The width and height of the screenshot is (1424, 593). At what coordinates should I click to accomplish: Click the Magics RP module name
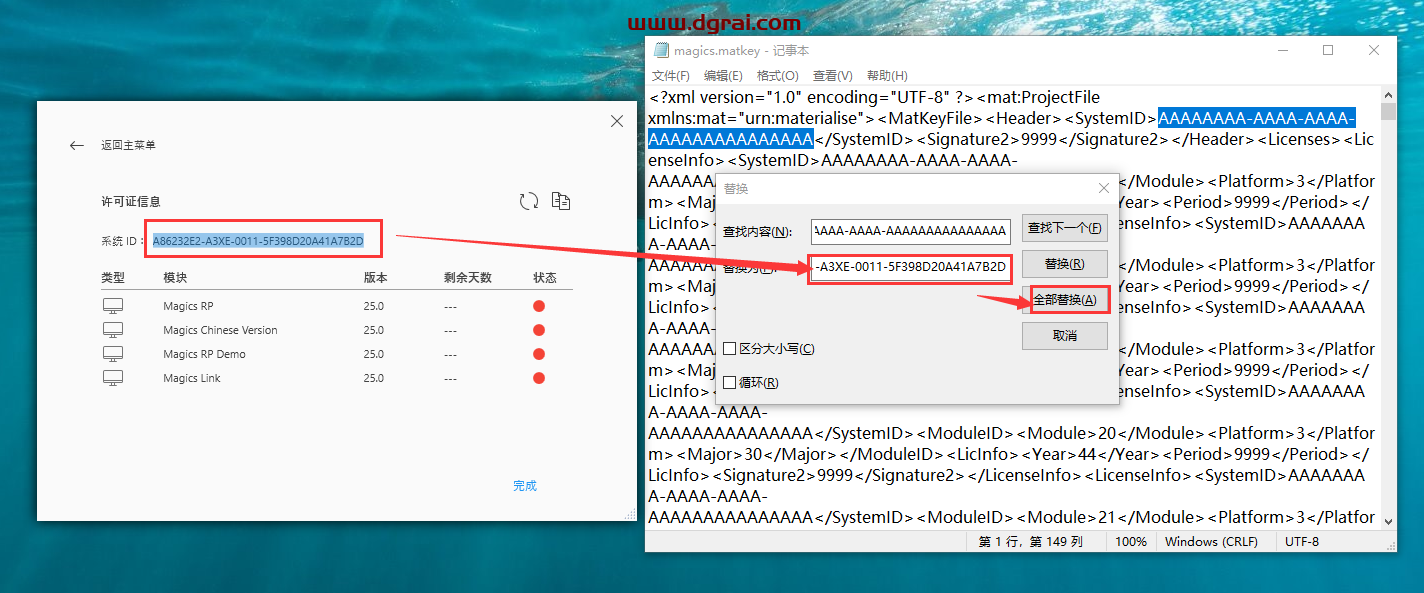pyautogui.click(x=188, y=306)
